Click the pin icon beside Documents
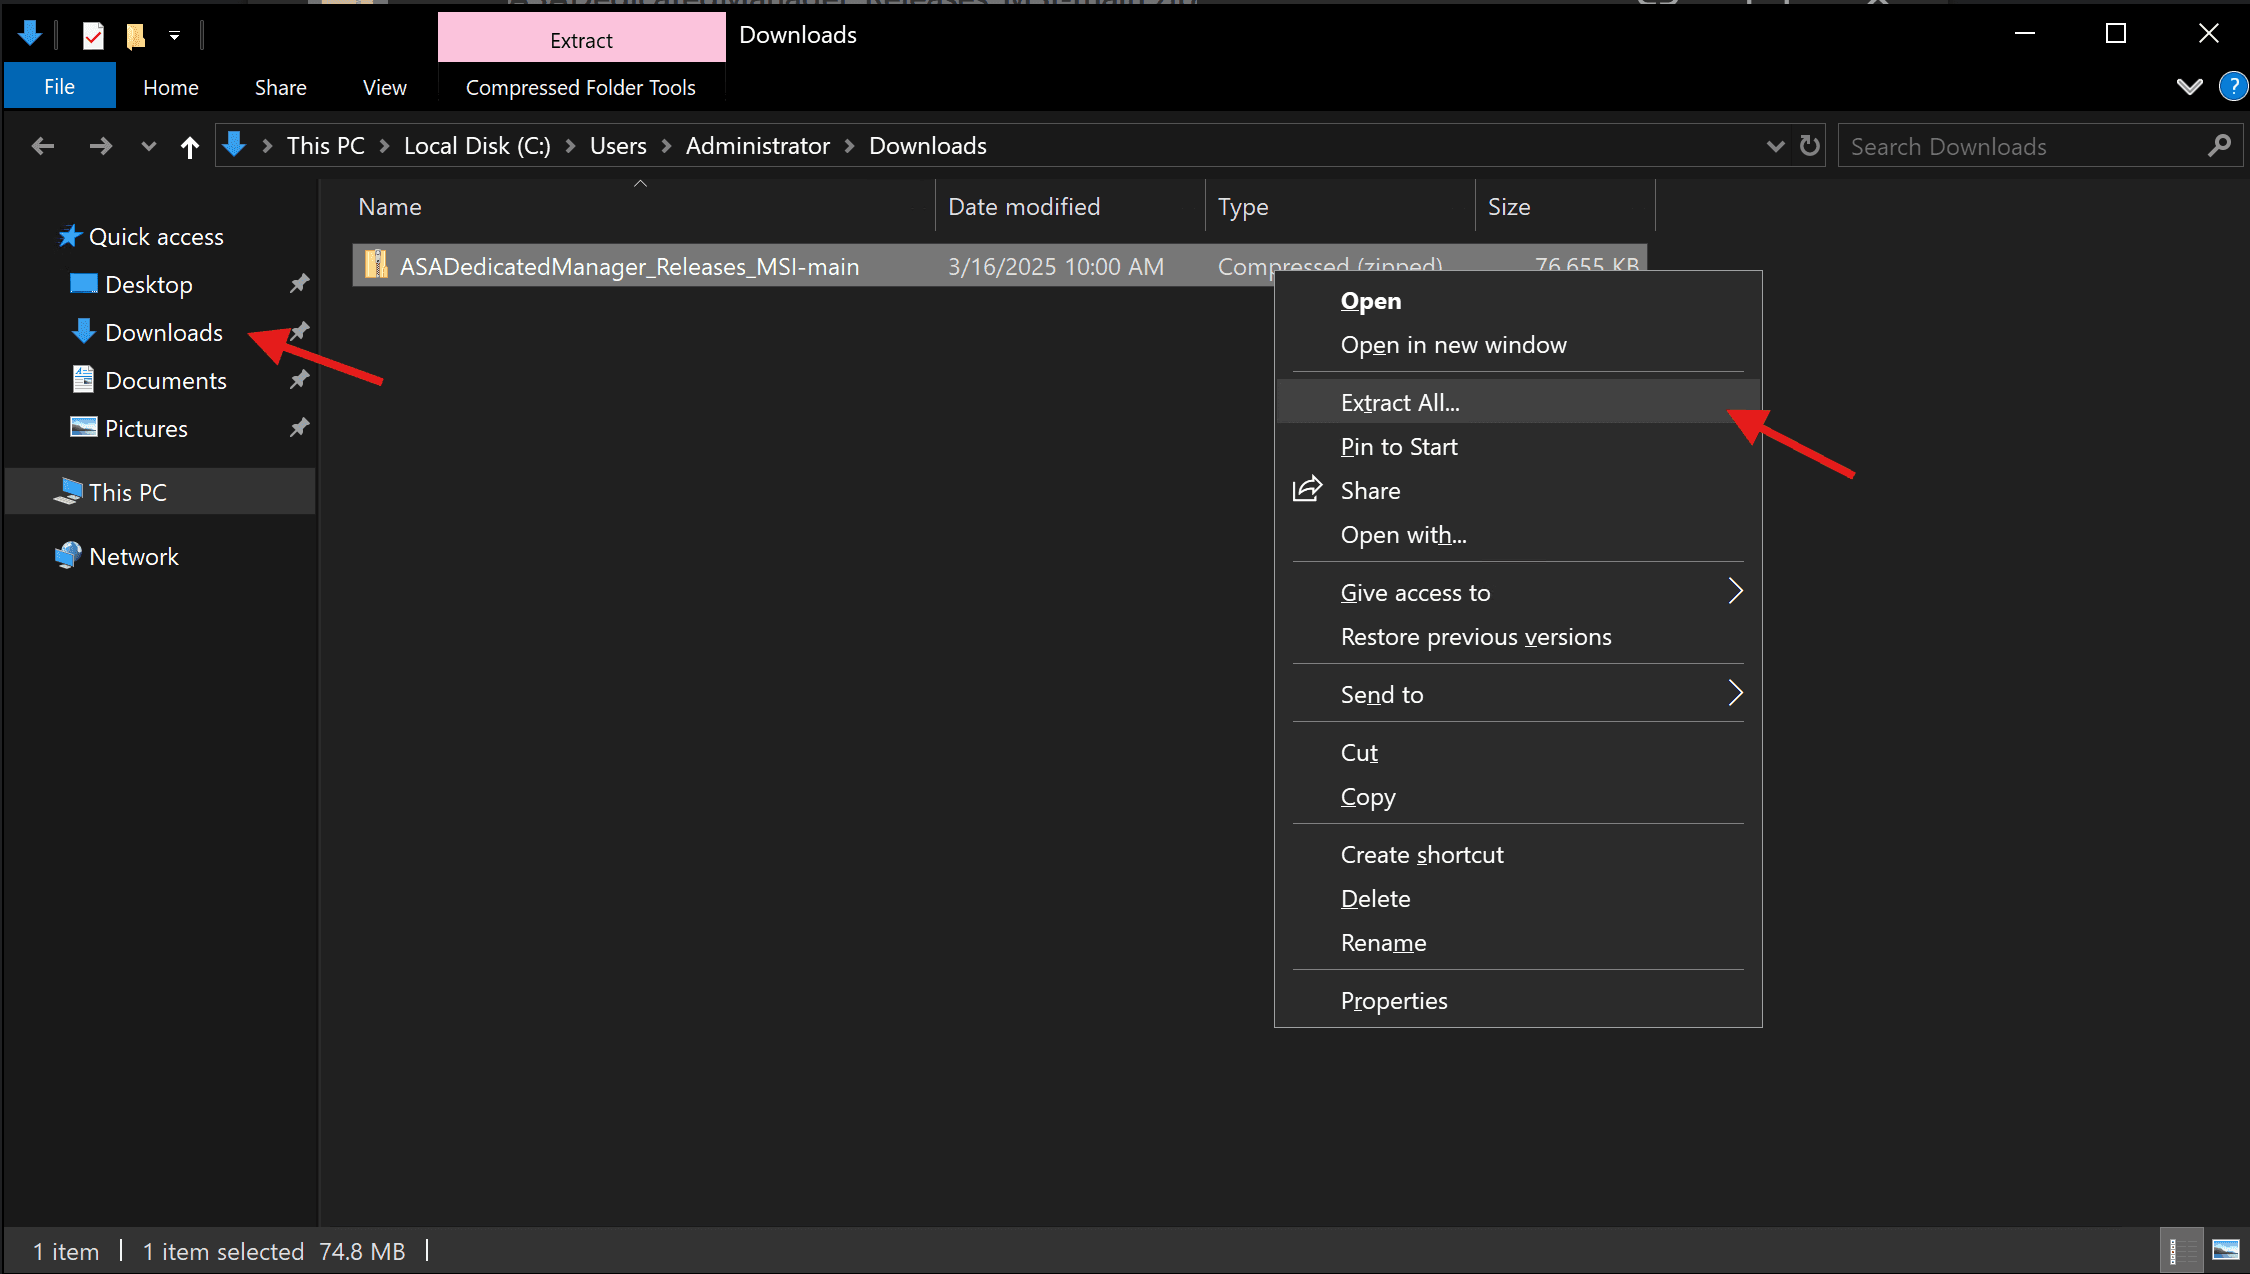The height and width of the screenshot is (1274, 2250). click(x=299, y=380)
